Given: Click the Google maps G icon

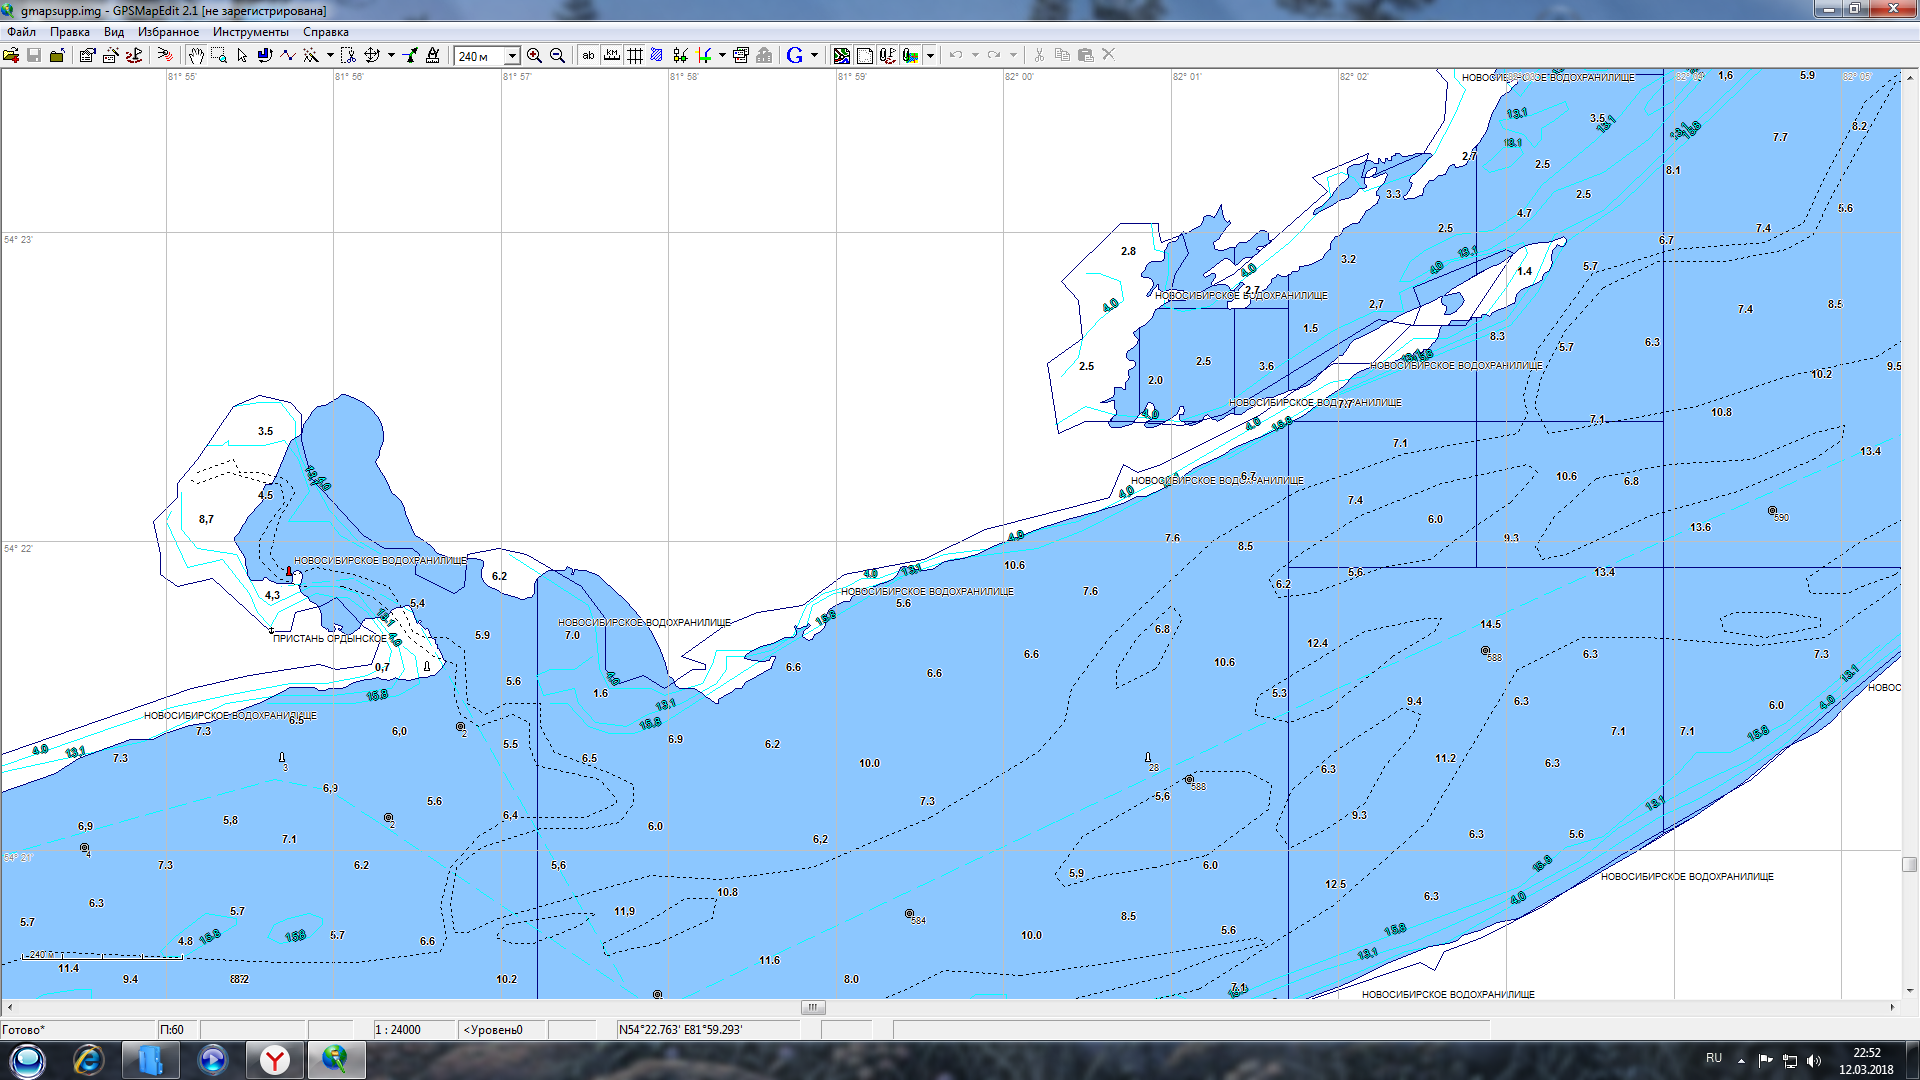Looking at the screenshot, I should coord(795,55).
